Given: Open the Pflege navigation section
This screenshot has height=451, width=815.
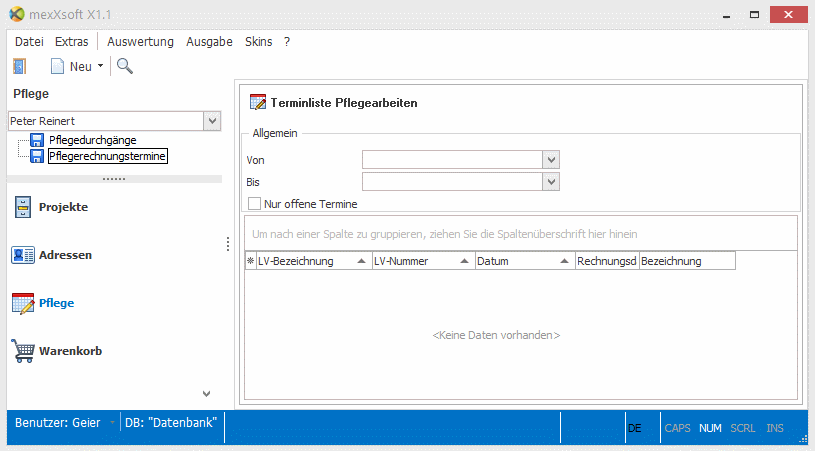Looking at the screenshot, I should click(x=57, y=303).
